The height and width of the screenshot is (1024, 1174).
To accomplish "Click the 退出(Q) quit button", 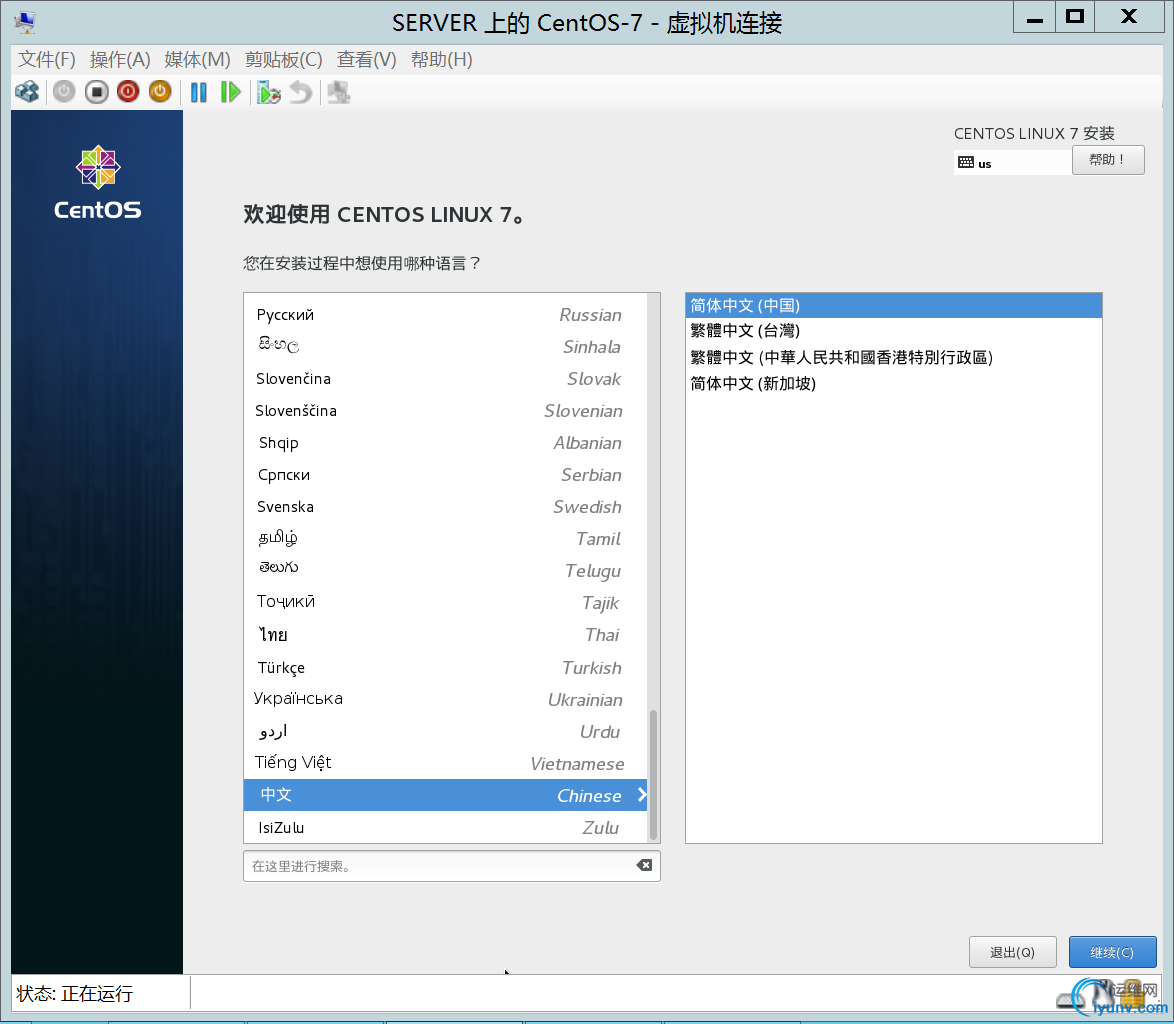I will coord(1012,952).
